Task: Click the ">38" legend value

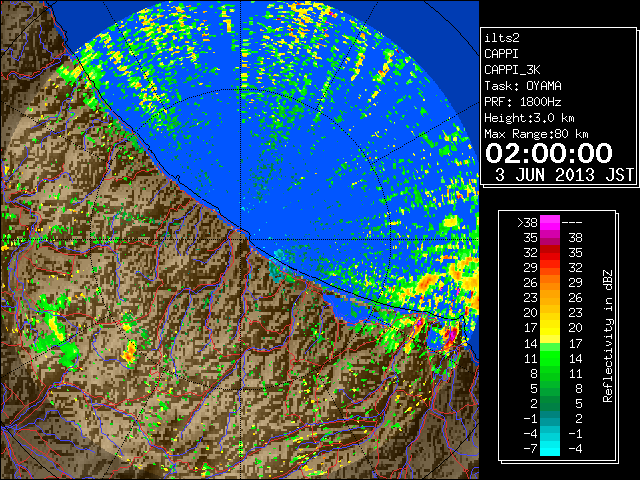Action: click(527, 222)
